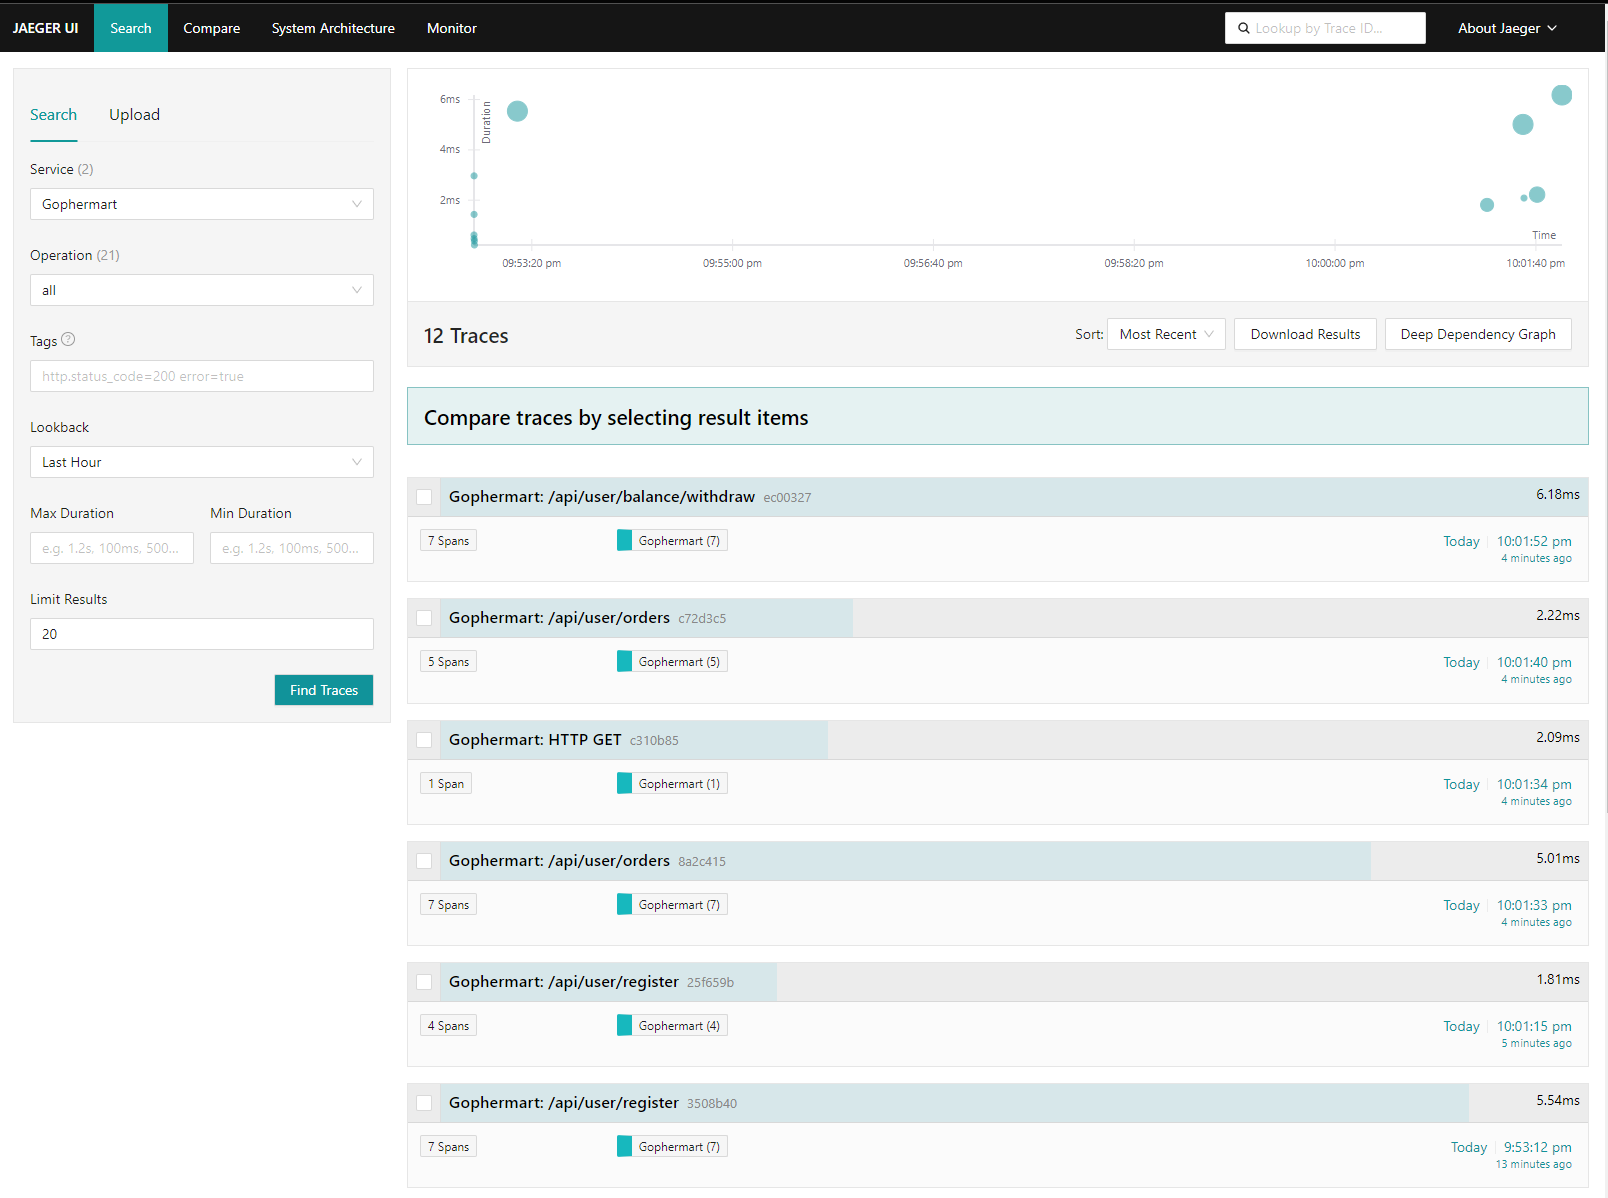Click the 9:53:12 pm timestamp

[1538, 1147]
